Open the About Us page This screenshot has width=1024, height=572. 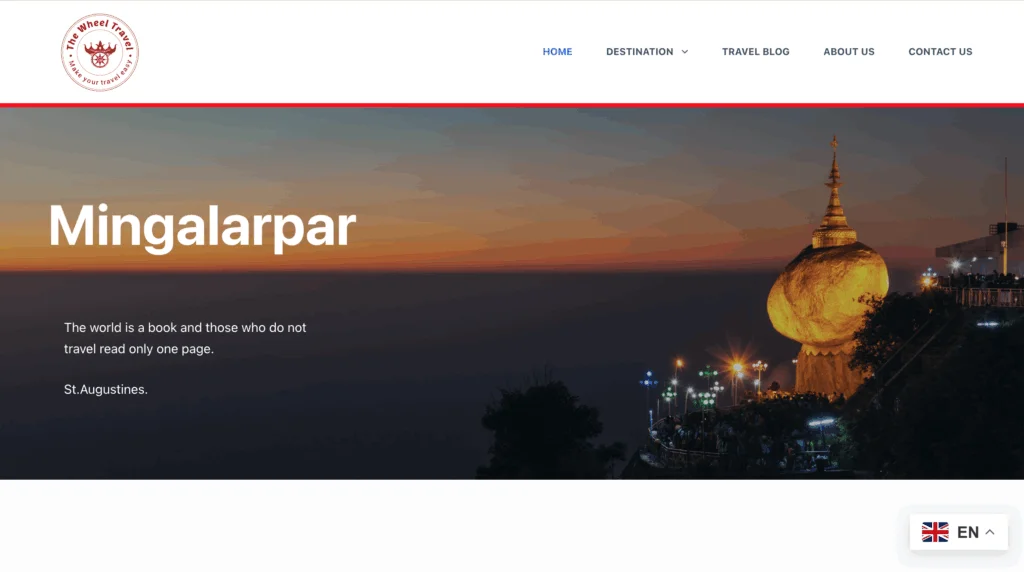848,52
